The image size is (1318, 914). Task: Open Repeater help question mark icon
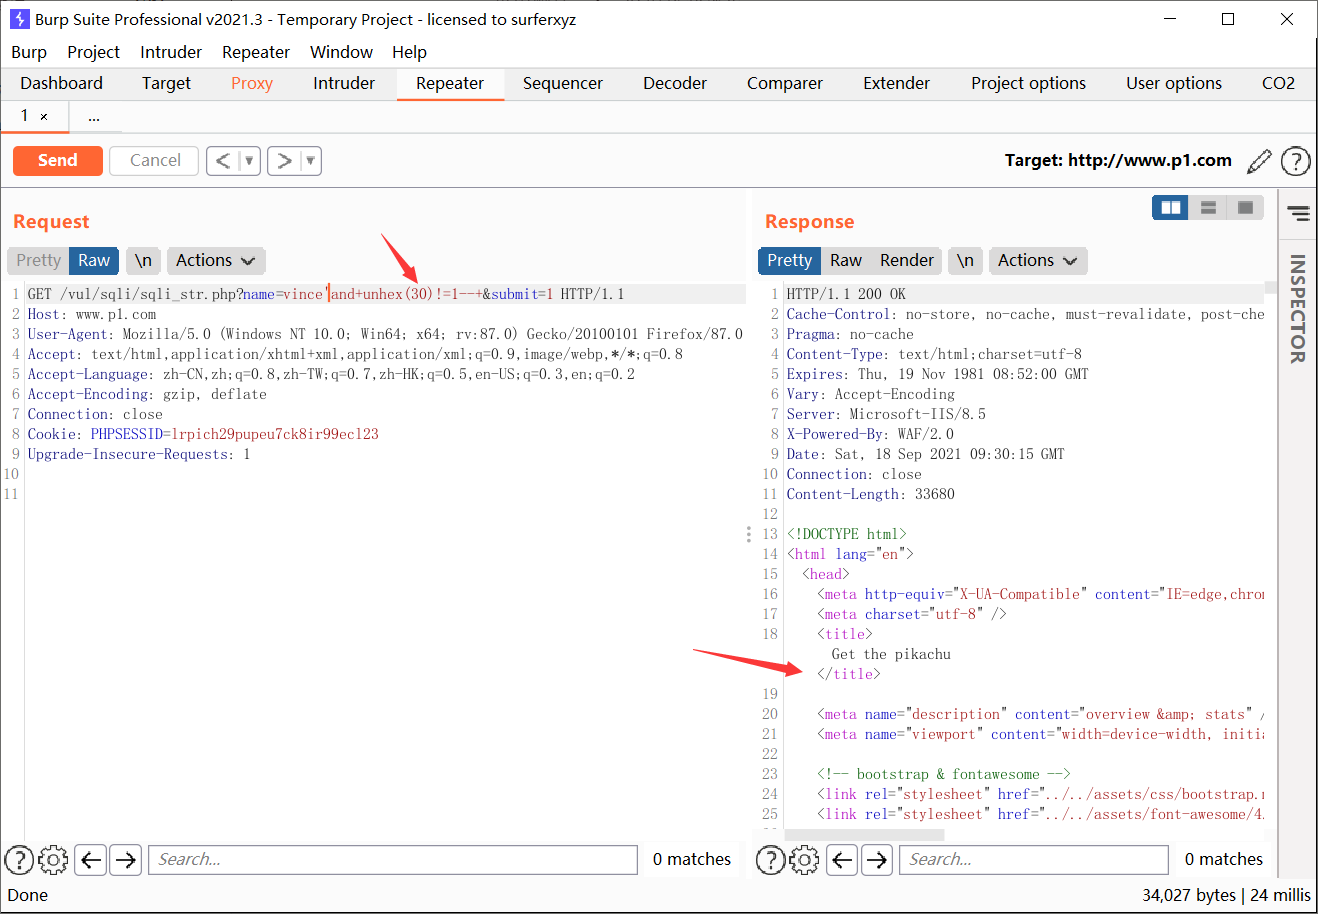click(1296, 160)
